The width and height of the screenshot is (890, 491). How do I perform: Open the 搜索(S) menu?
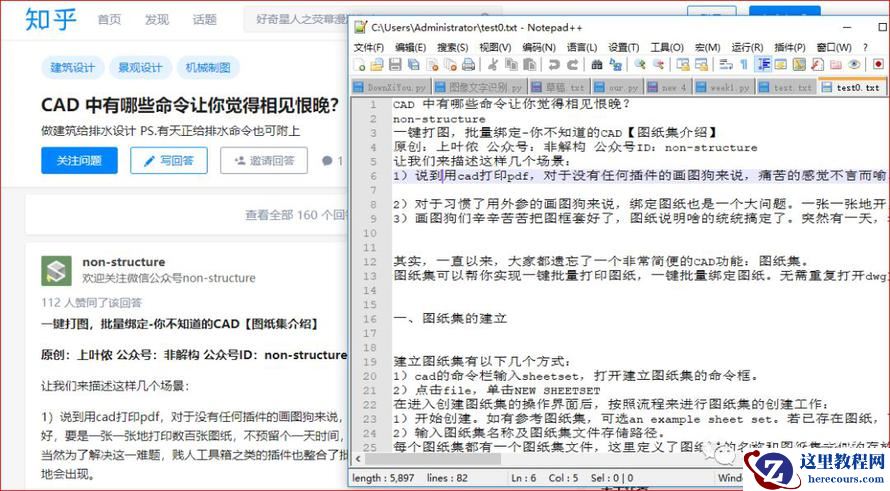pos(452,47)
